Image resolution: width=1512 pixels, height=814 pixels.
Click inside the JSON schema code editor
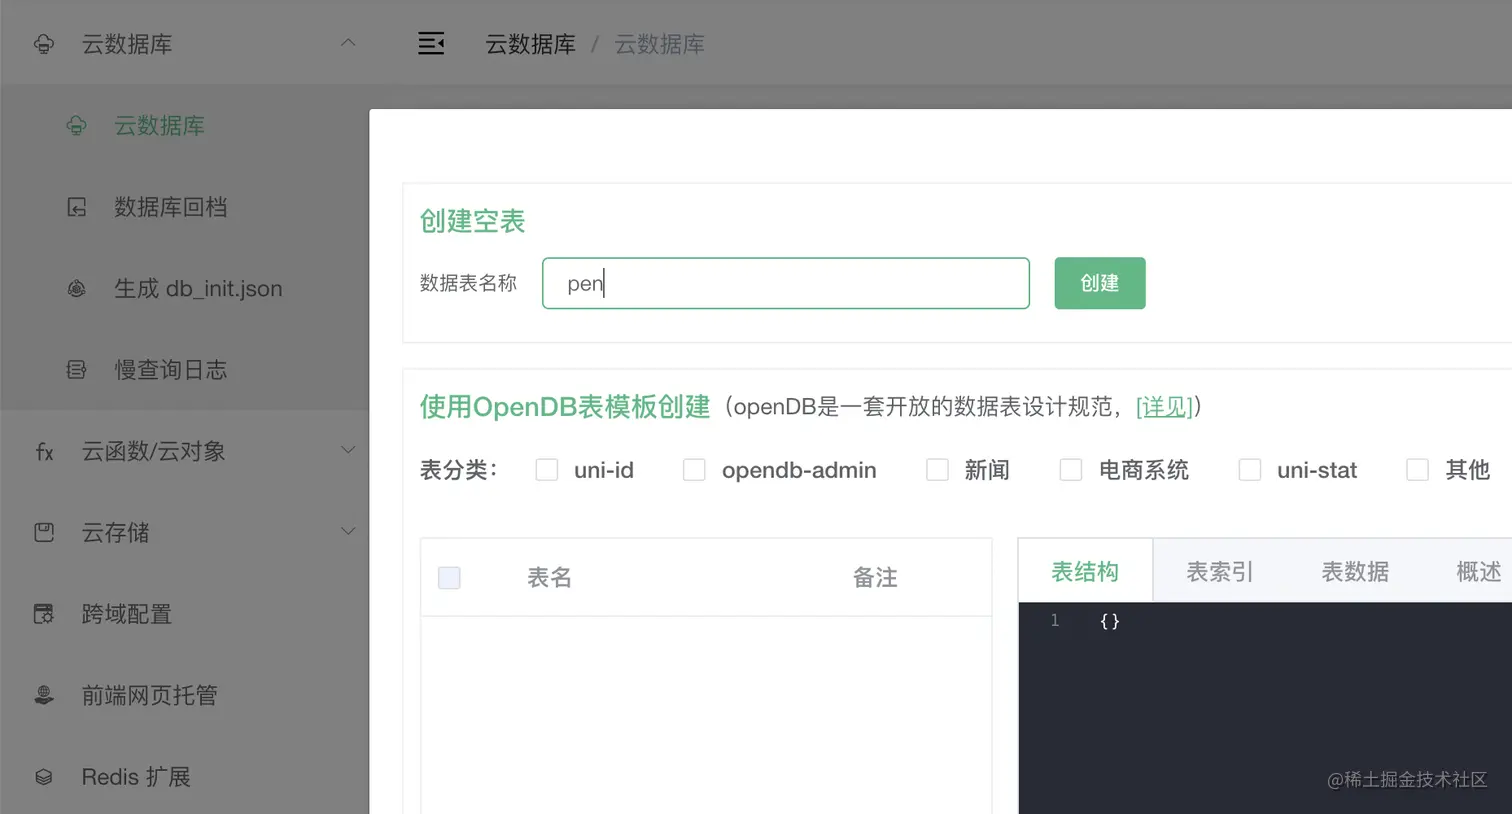[x=1265, y=708]
